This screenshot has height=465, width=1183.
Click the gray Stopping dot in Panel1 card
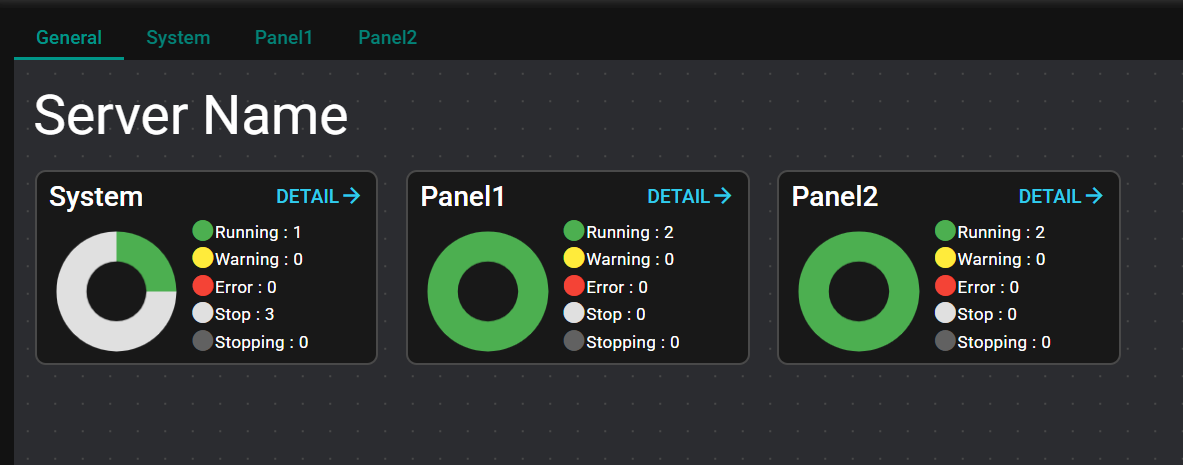574,341
